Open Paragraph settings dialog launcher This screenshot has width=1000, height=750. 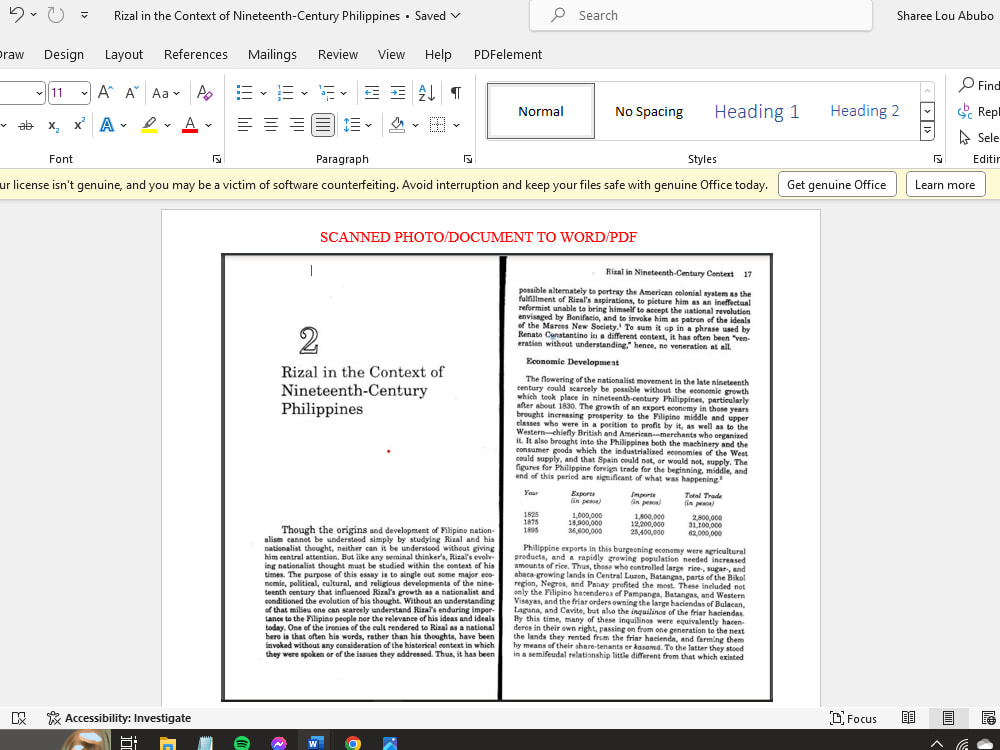coord(467,159)
